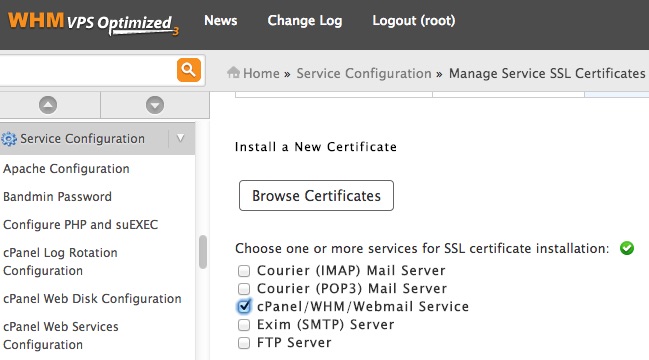Click the sidebar vertical scrollbar handle
The height and width of the screenshot is (360, 649).
coord(203,252)
